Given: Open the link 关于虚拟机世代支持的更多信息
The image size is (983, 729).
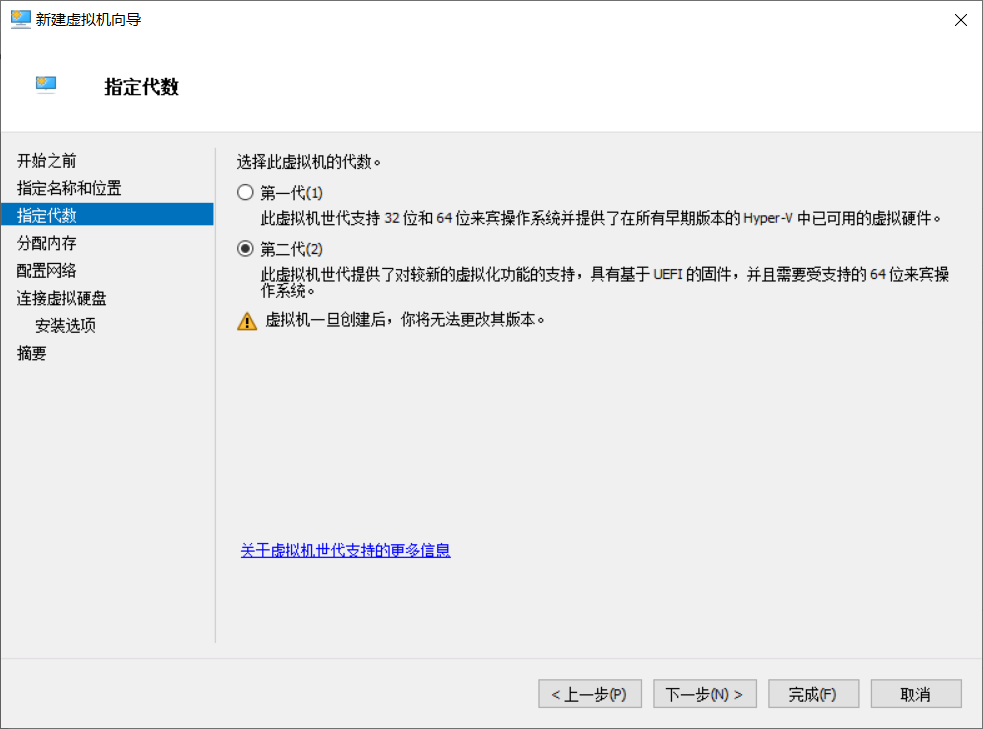Looking at the screenshot, I should pyautogui.click(x=345, y=551).
